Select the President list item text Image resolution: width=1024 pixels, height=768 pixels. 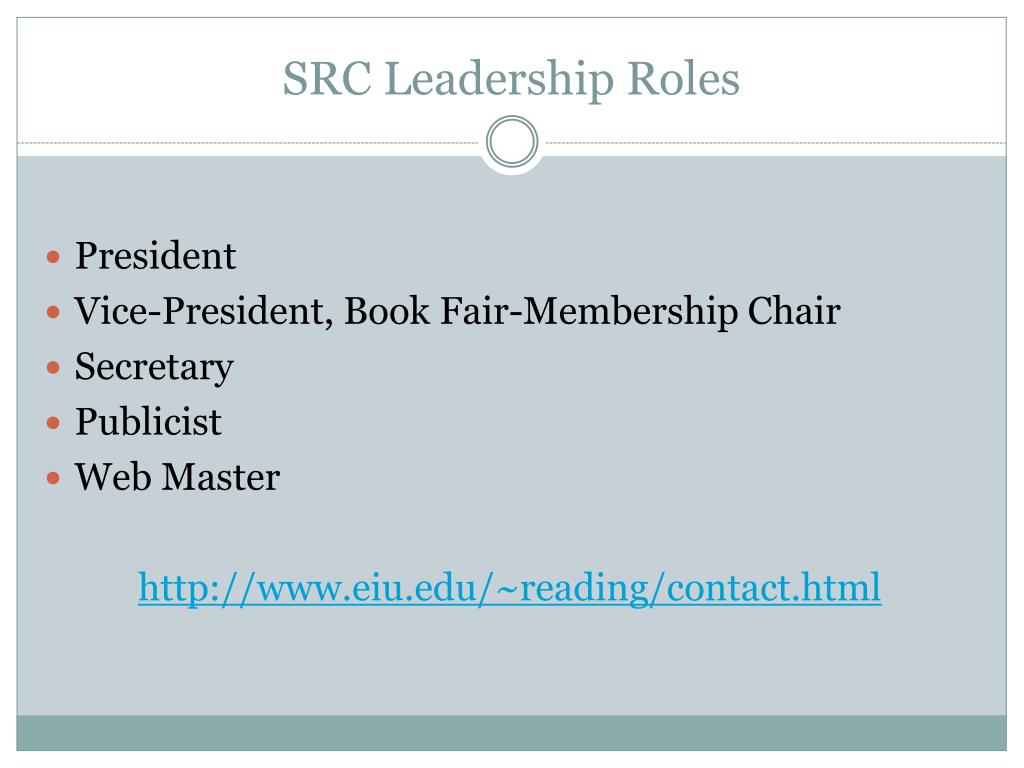coord(155,255)
